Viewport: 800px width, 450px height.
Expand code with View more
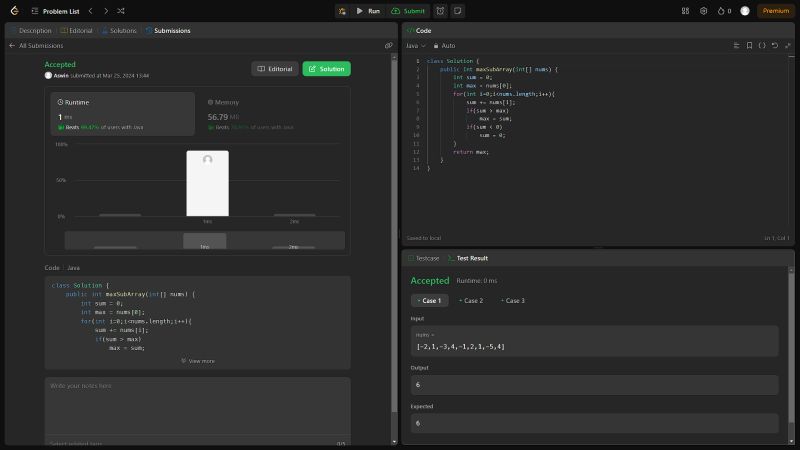tap(198, 361)
